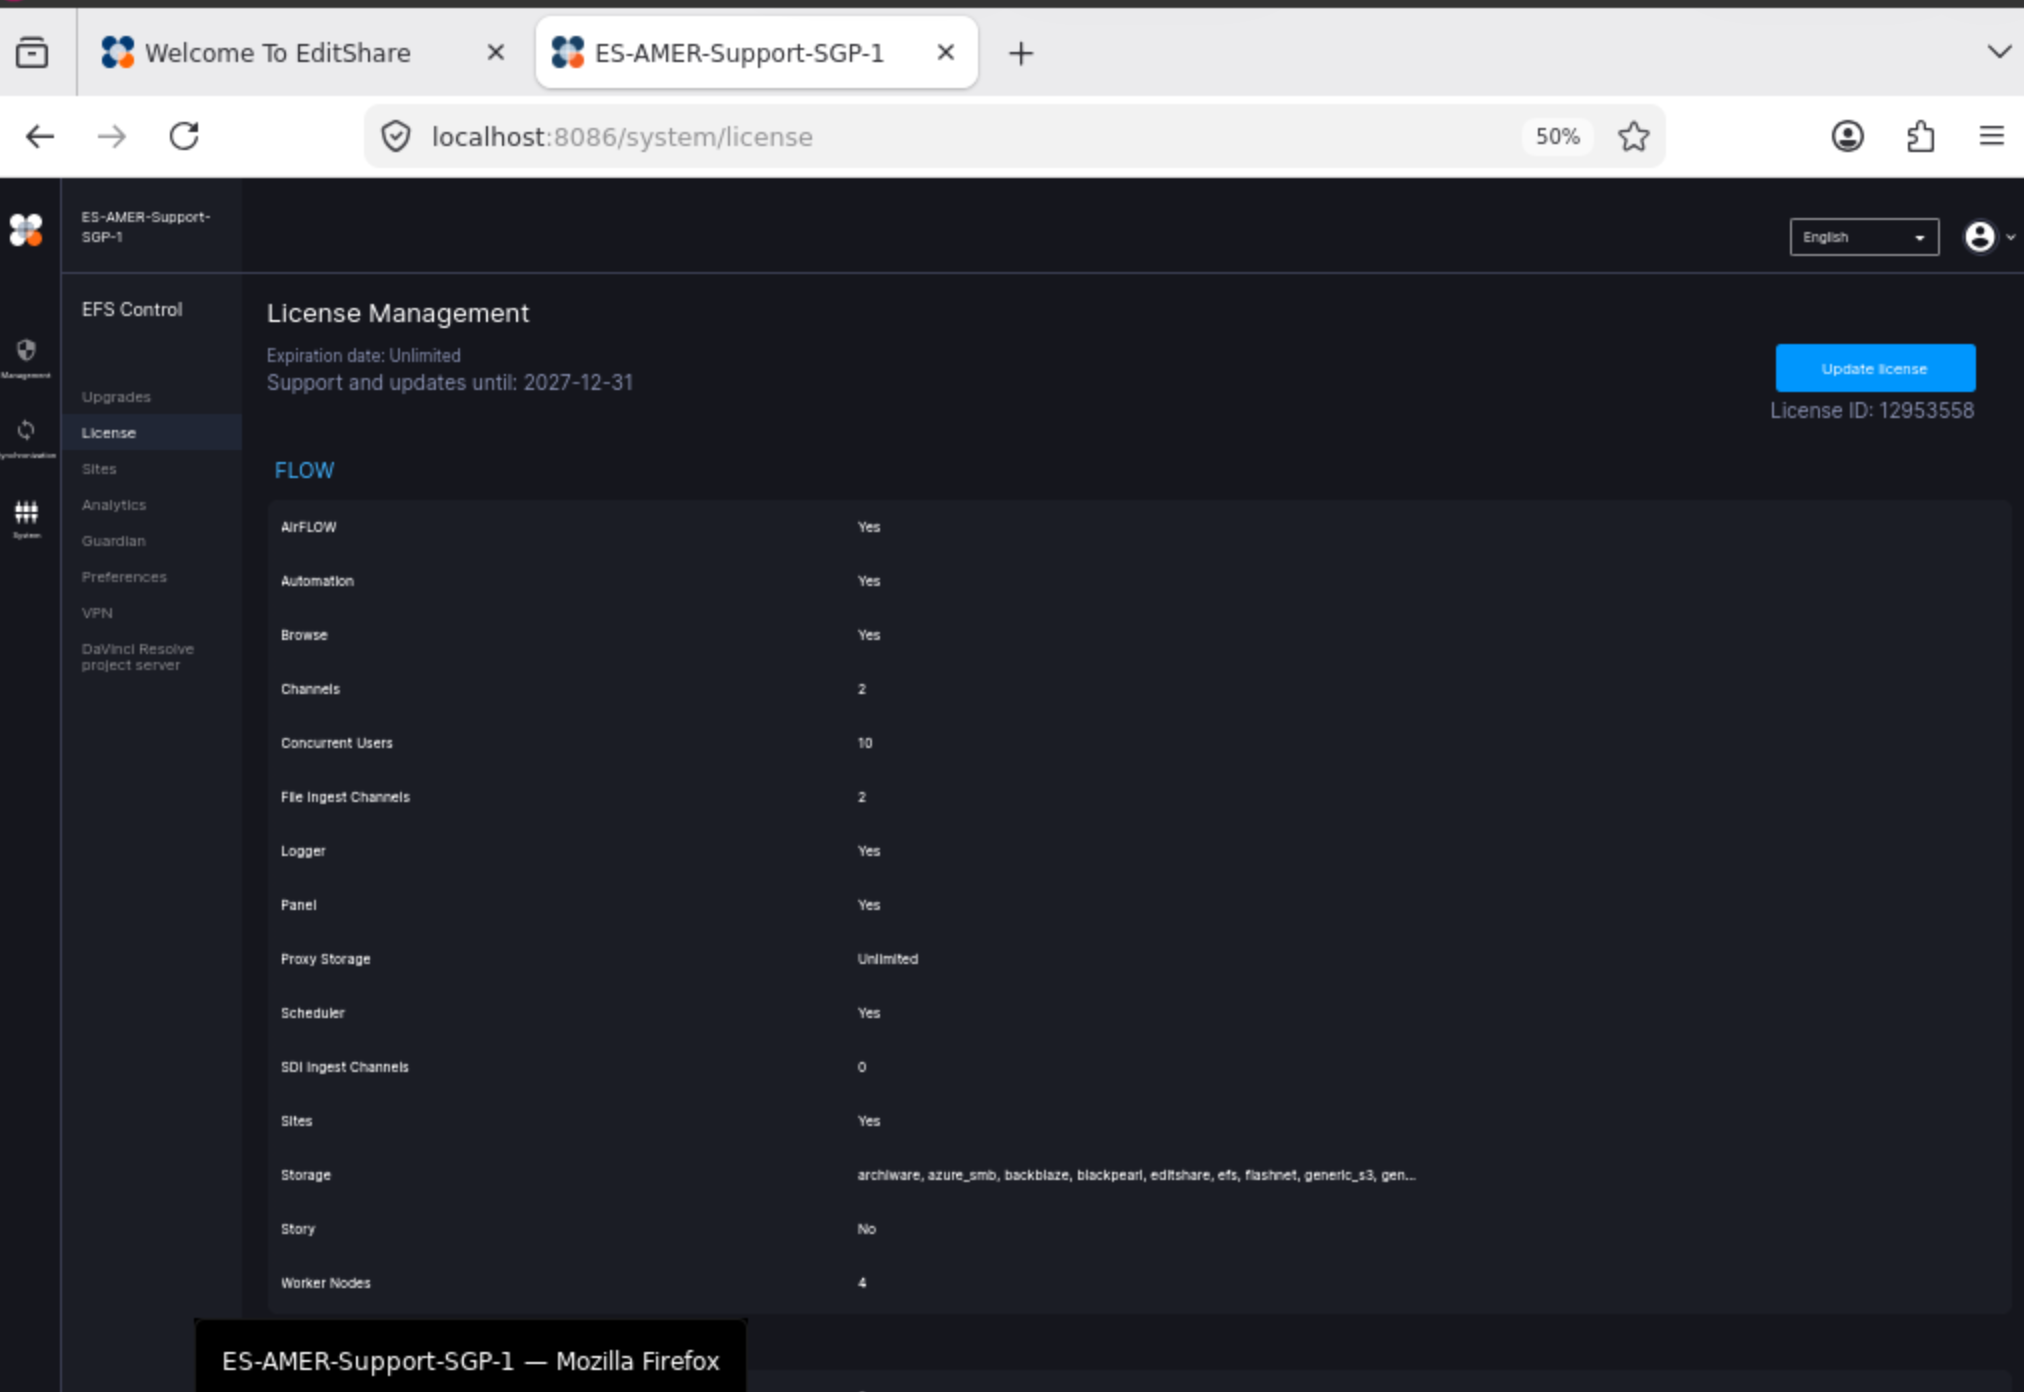Click the truncated Storage value list

[x=1136, y=1175]
